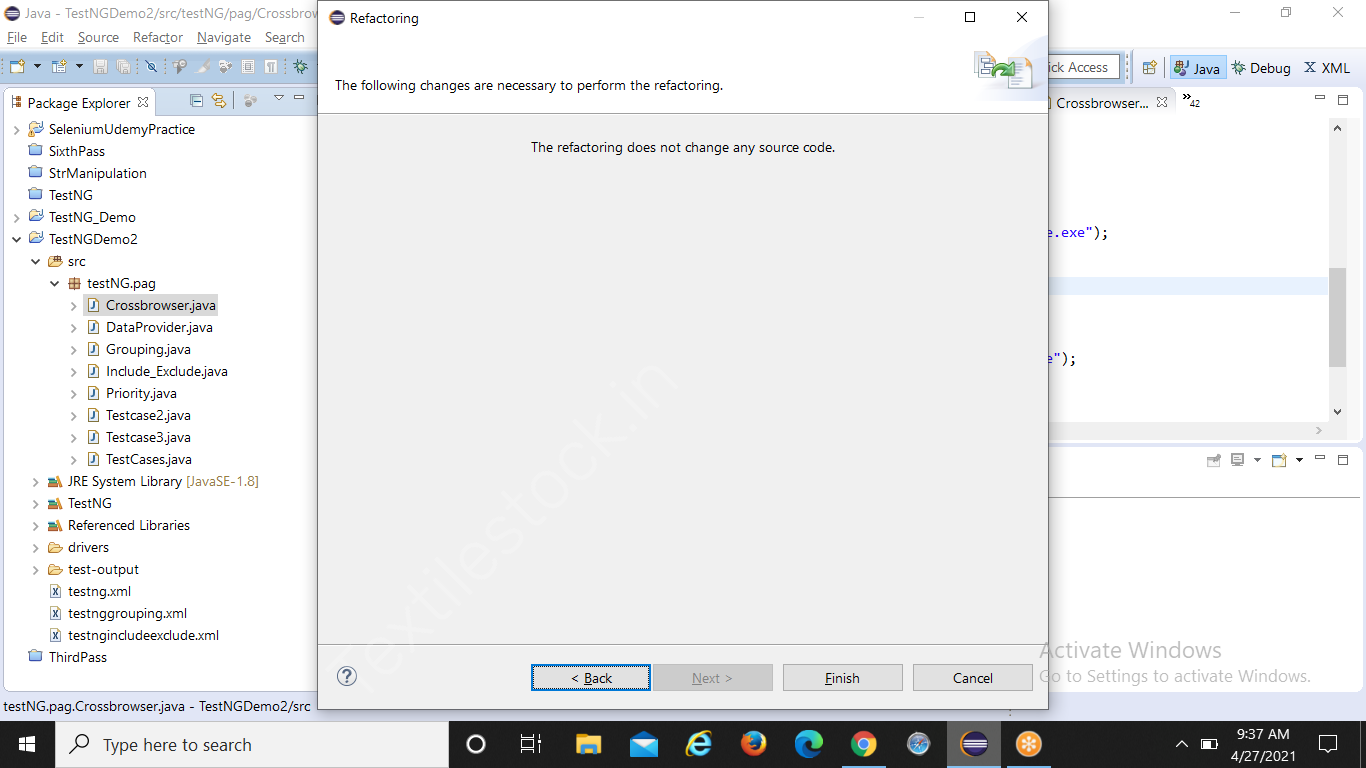This screenshot has height=768, width=1366.
Task: Click the Save disk icon in toolbar
Action: 100,67
